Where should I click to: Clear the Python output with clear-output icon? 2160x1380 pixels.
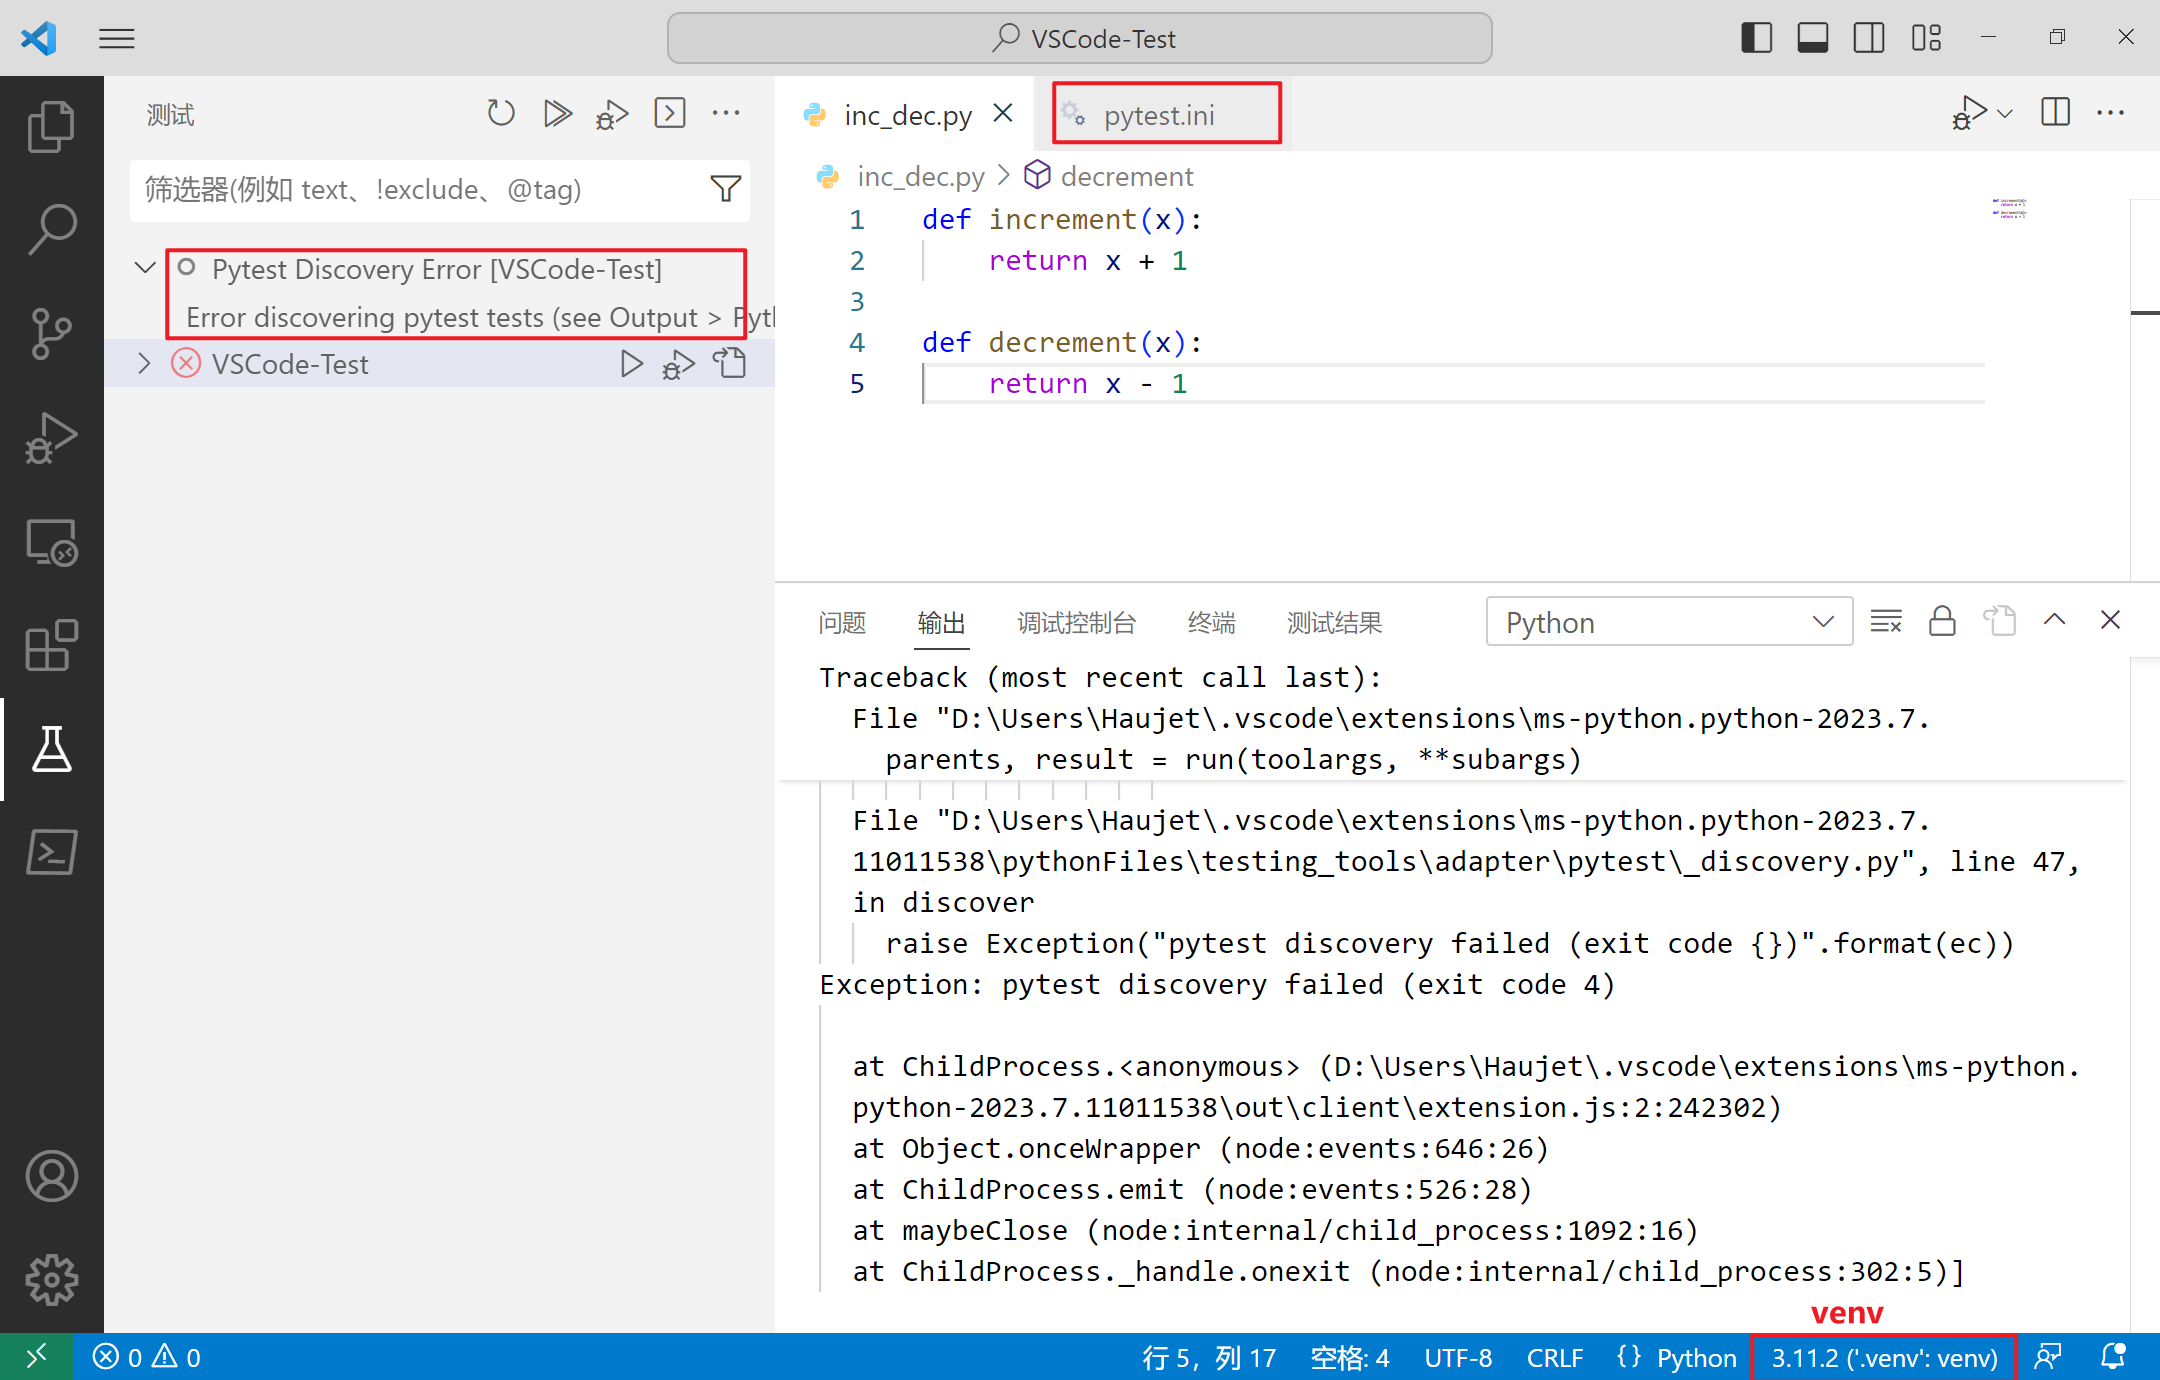click(x=1887, y=620)
